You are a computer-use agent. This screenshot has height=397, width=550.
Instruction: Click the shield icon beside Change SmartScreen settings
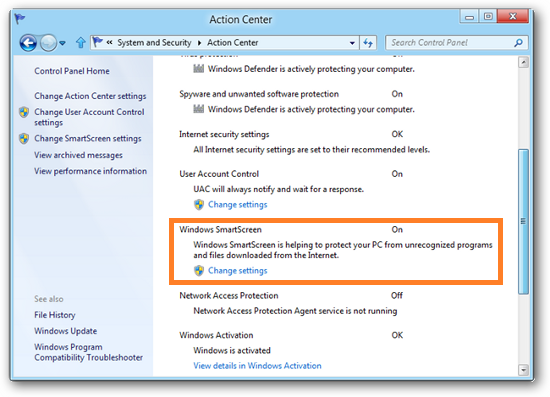pyautogui.click(x=24, y=139)
